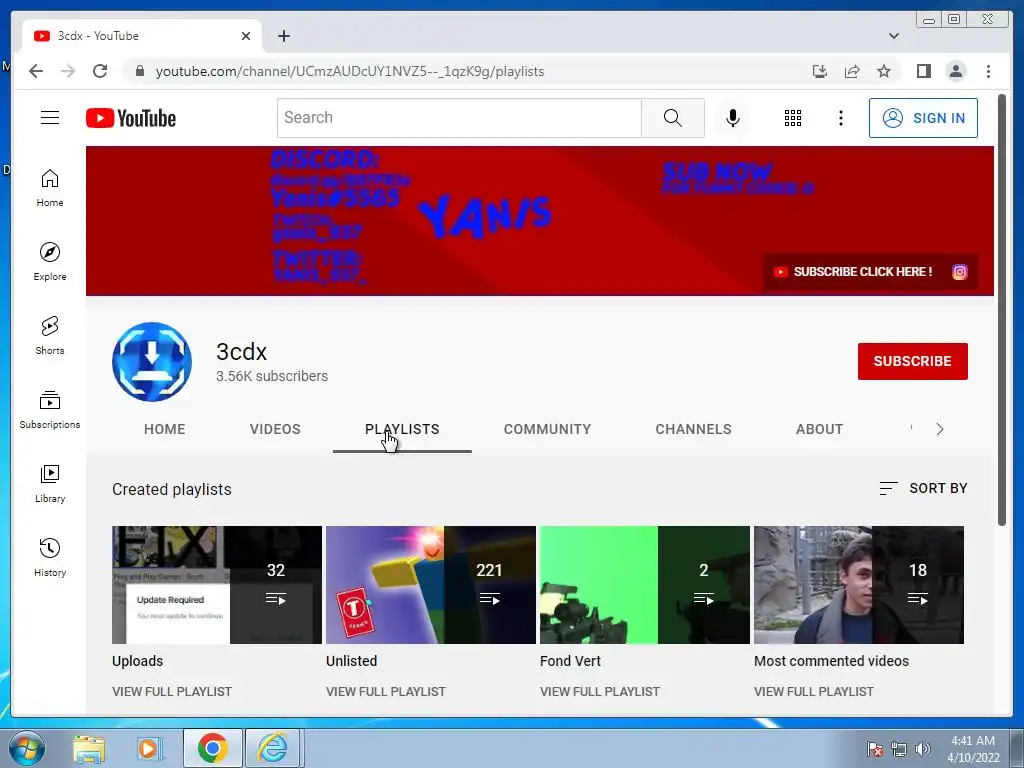Image resolution: width=1024 pixels, height=768 pixels.
Task: Click the YouTube logo
Action: coord(131,118)
